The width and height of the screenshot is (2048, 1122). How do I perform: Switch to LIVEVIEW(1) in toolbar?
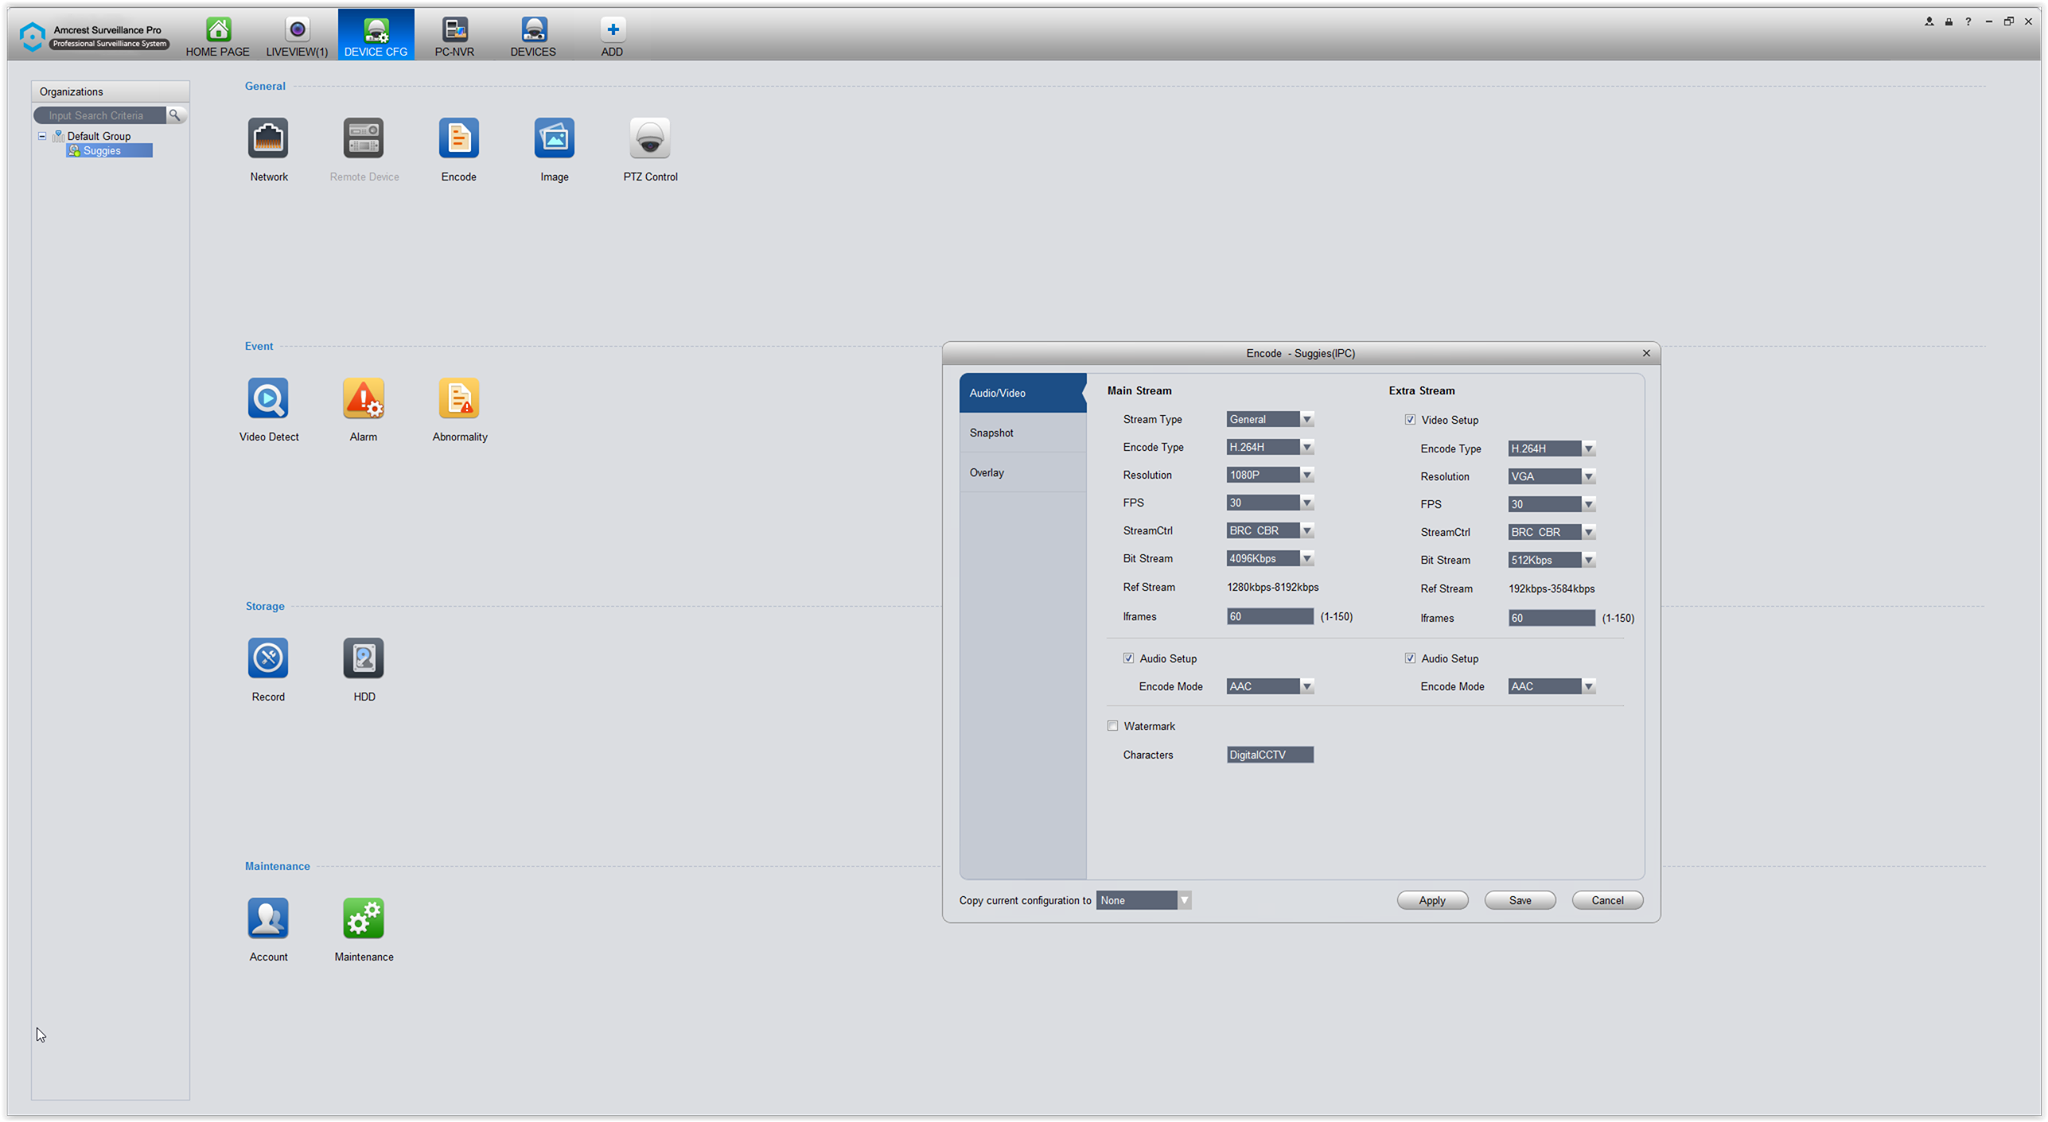[x=297, y=36]
